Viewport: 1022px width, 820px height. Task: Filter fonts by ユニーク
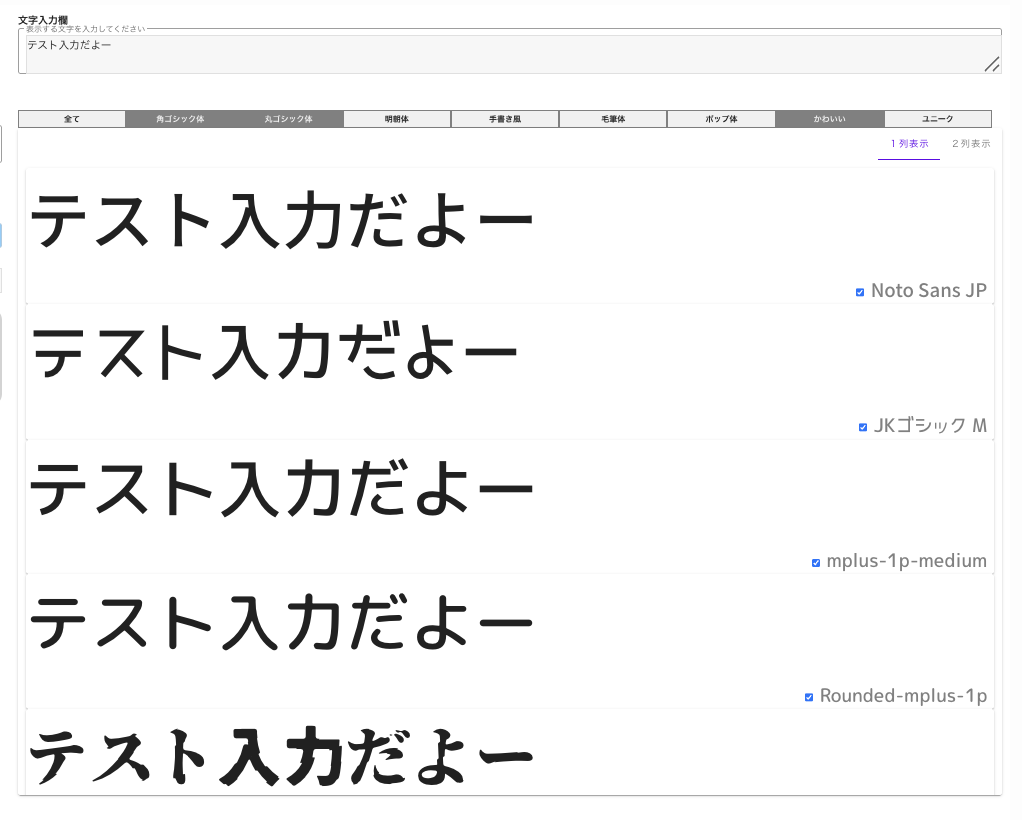click(x=937, y=119)
